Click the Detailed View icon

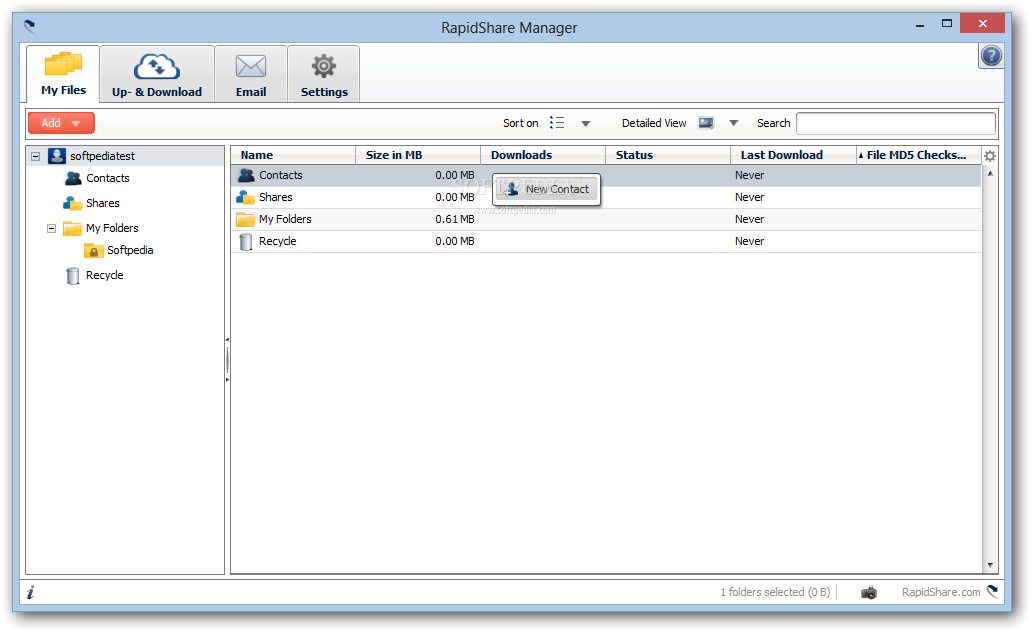pyautogui.click(x=706, y=123)
